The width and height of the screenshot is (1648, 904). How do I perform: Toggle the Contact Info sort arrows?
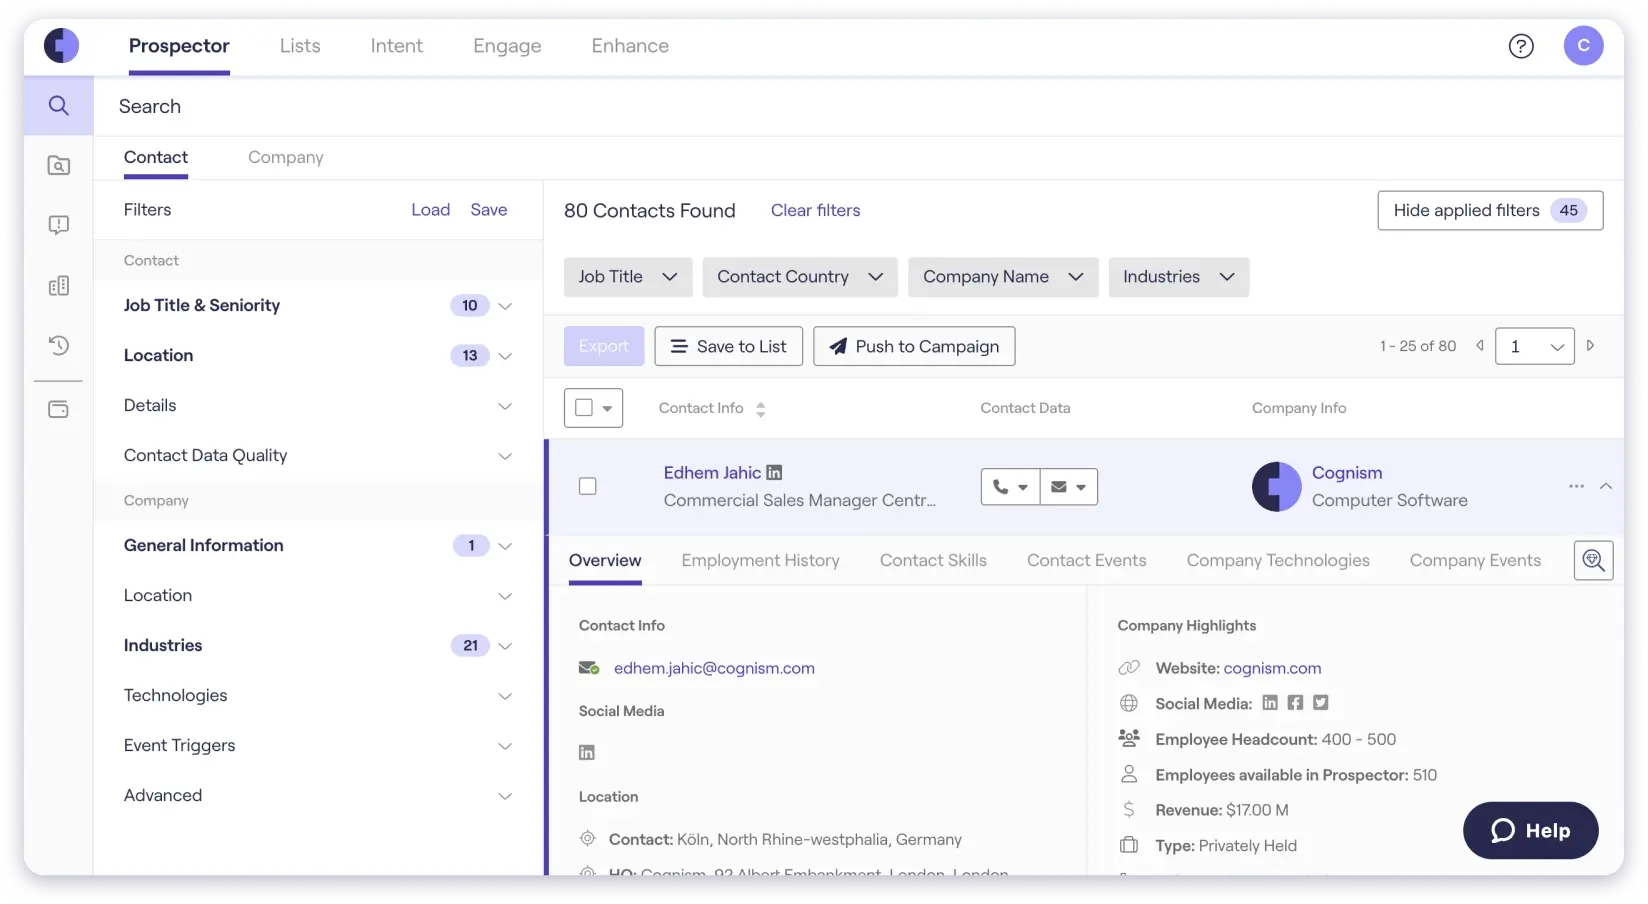(x=760, y=408)
